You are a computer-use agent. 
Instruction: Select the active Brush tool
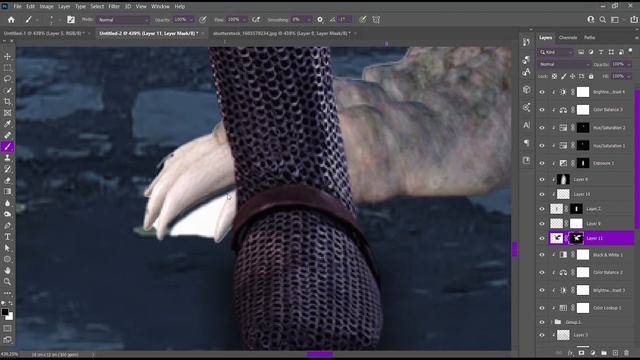(x=7, y=147)
